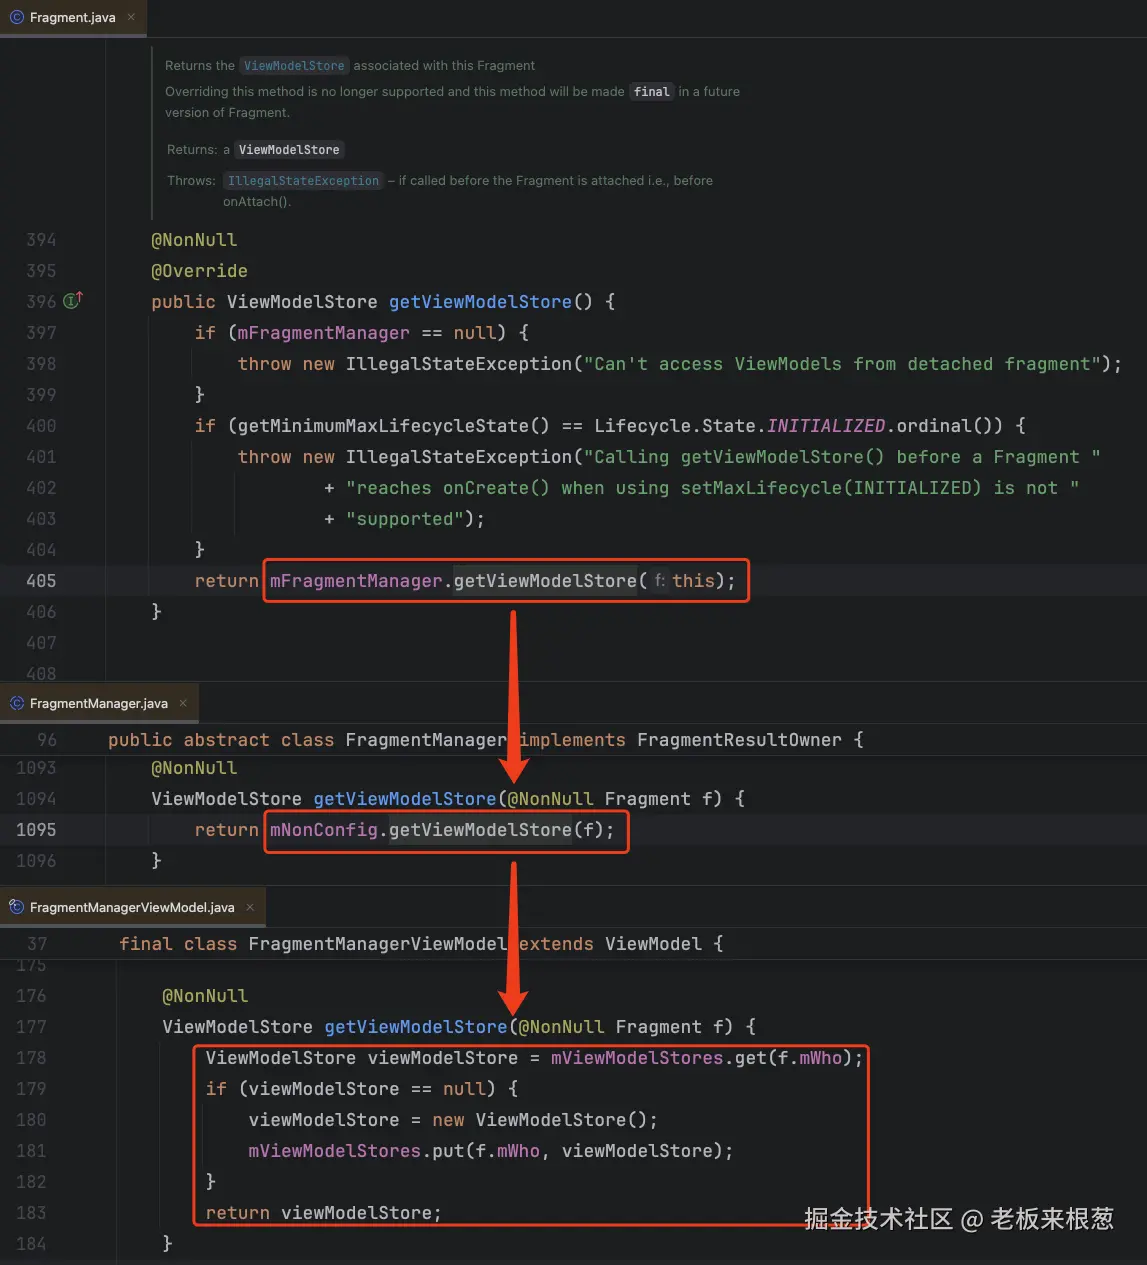Click the 'this' keyword on line 405

(x=693, y=581)
